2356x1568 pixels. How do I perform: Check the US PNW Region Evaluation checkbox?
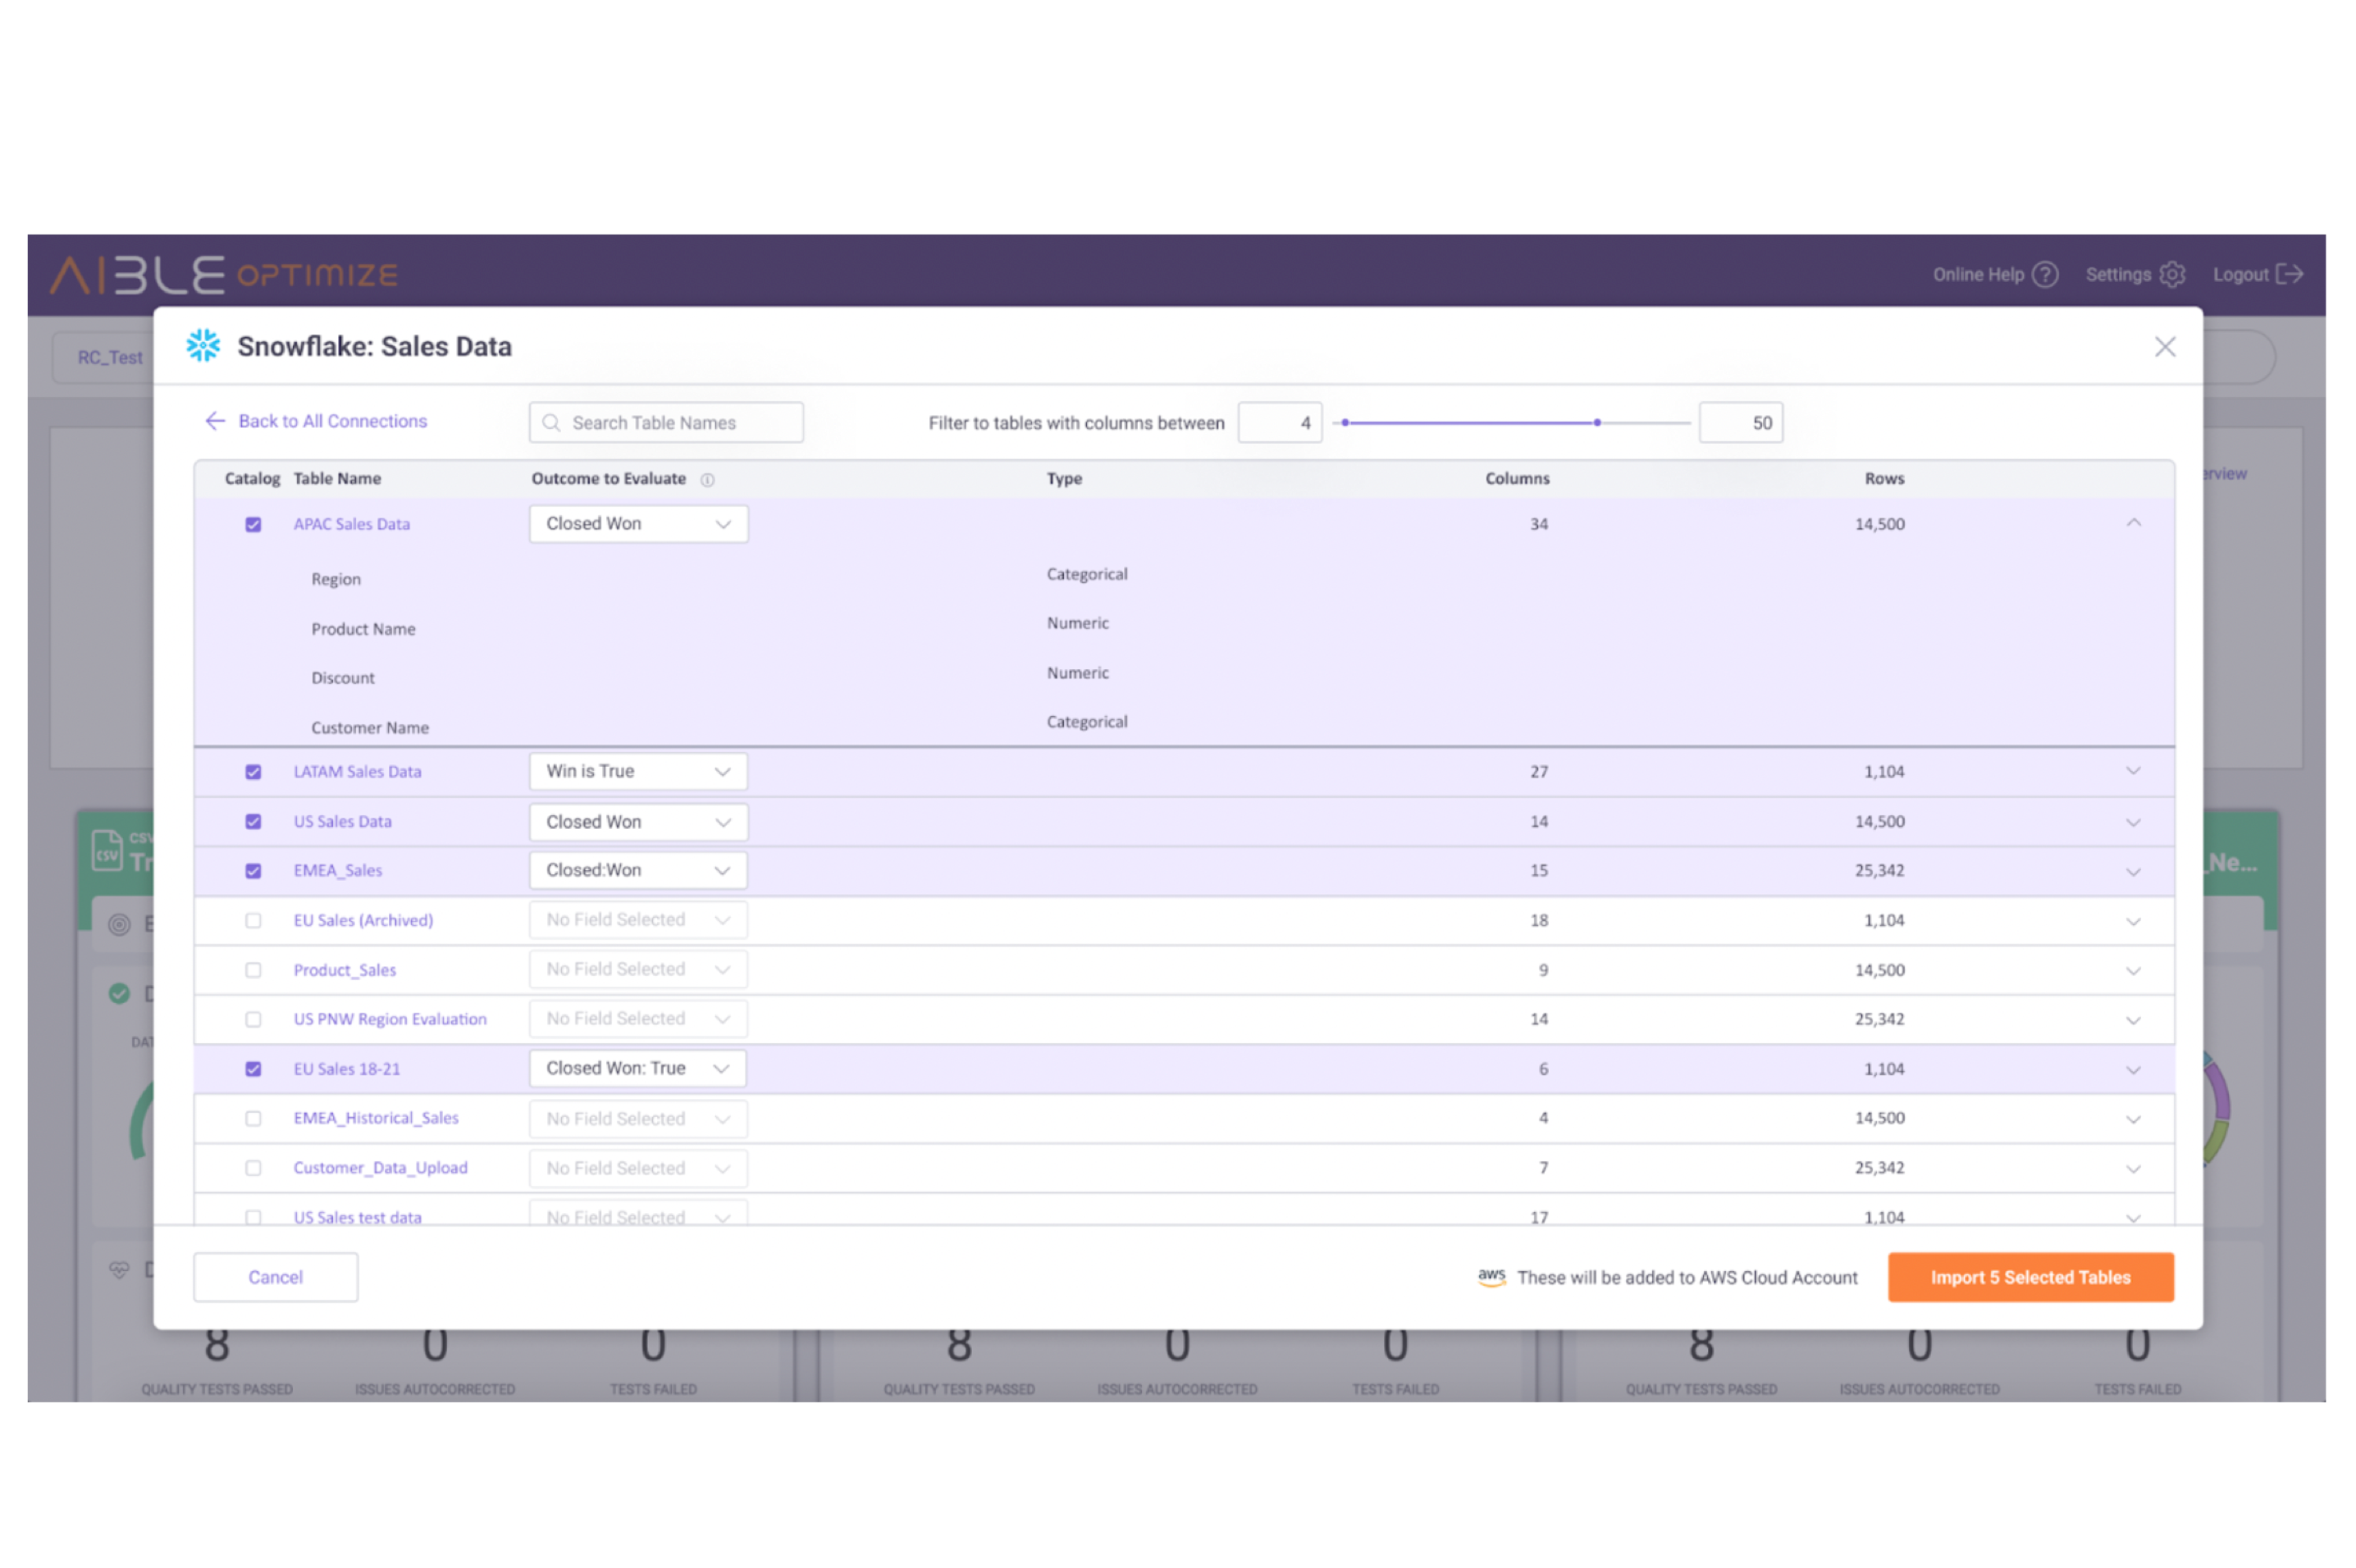(253, 1020)
